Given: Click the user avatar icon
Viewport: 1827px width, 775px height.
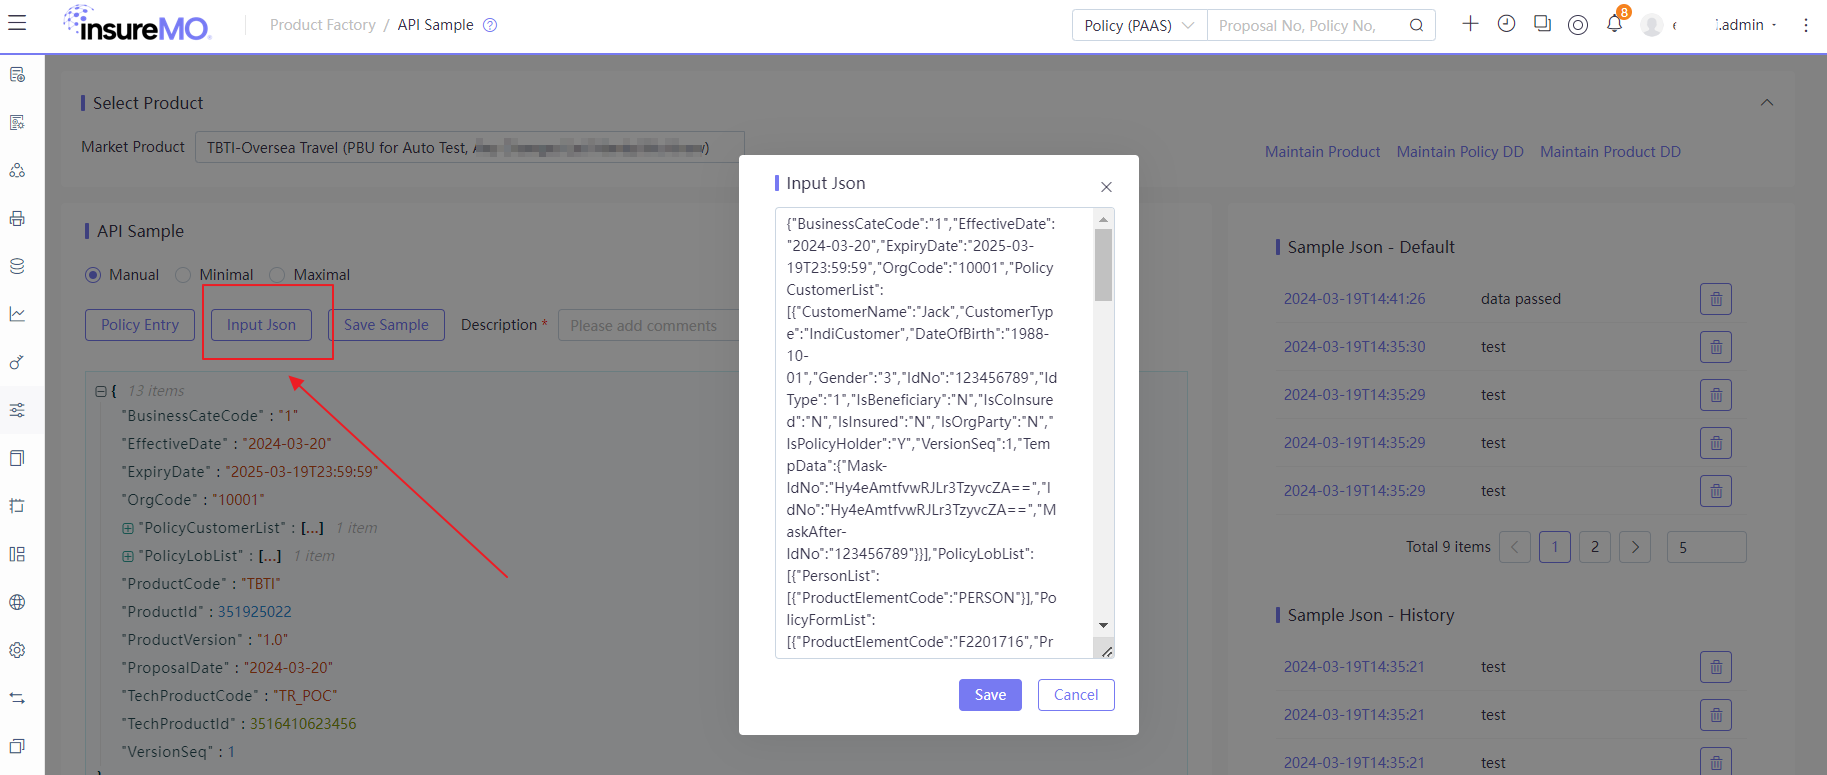Looking at the screenshot, I should tap(1652, 25).
